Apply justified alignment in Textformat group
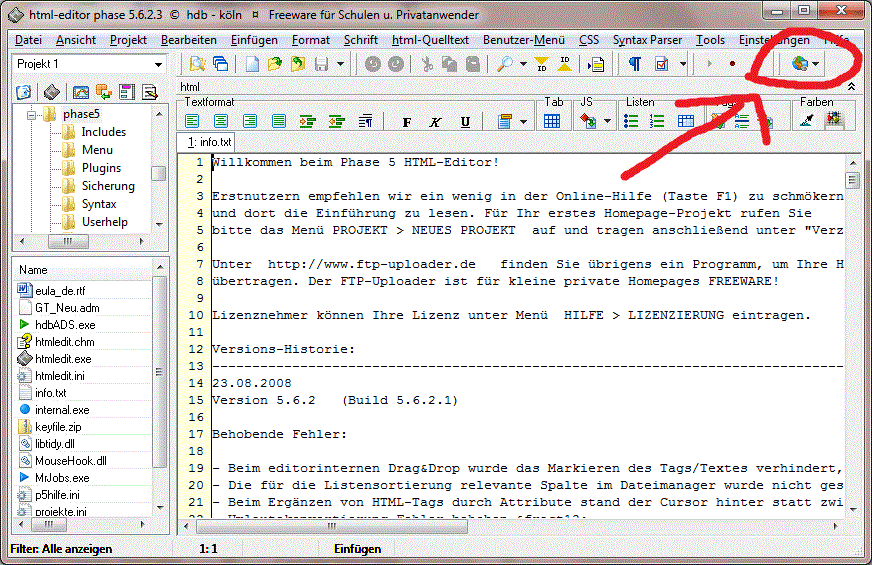 point(279,121)
